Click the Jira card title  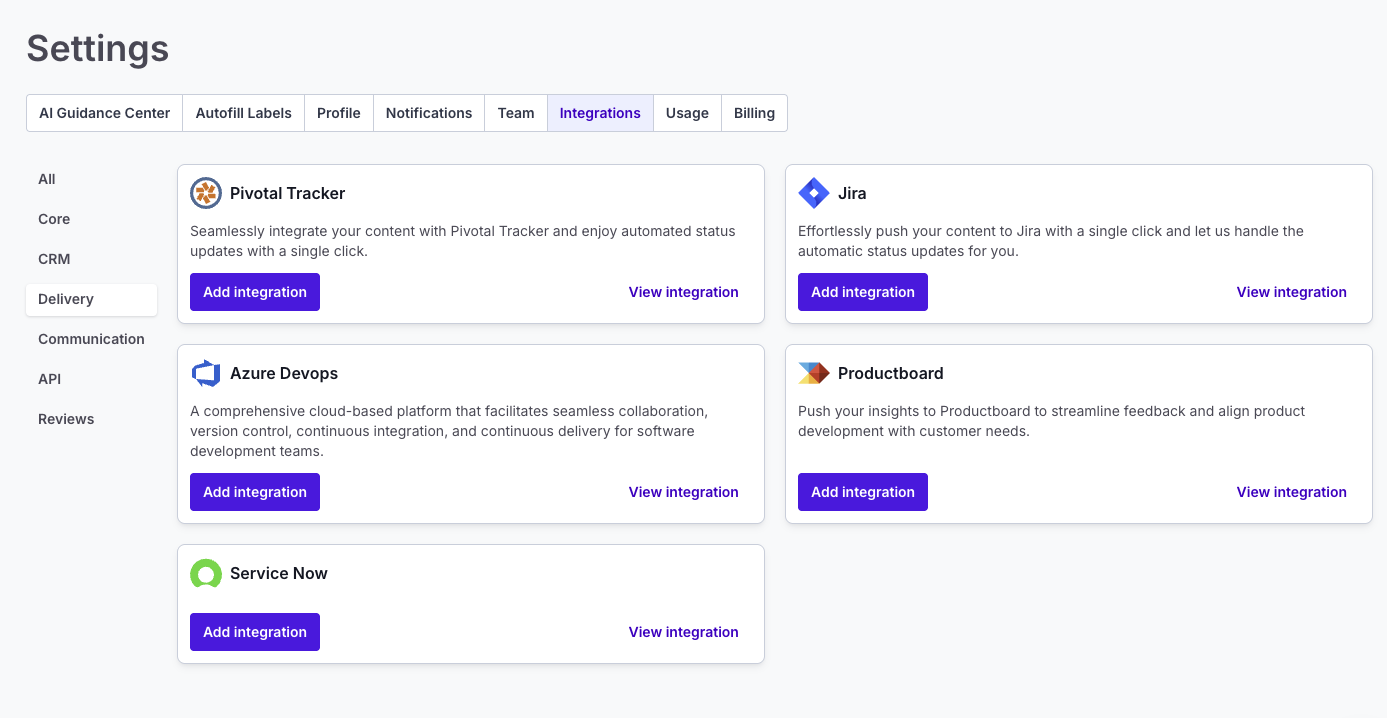pyautogui.click(x=852, y=193)
